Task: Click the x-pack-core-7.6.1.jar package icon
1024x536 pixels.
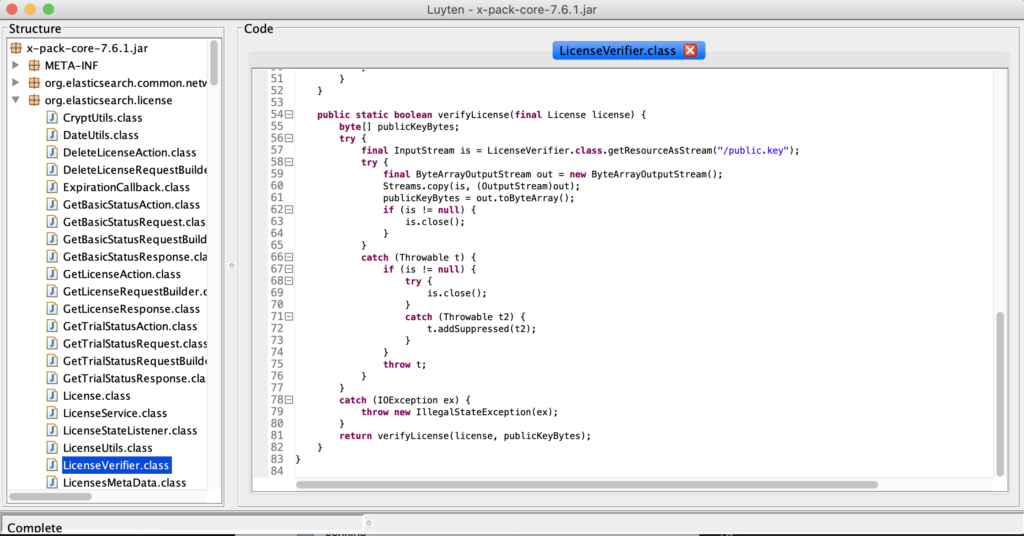Action: click(x=16, y=48)
